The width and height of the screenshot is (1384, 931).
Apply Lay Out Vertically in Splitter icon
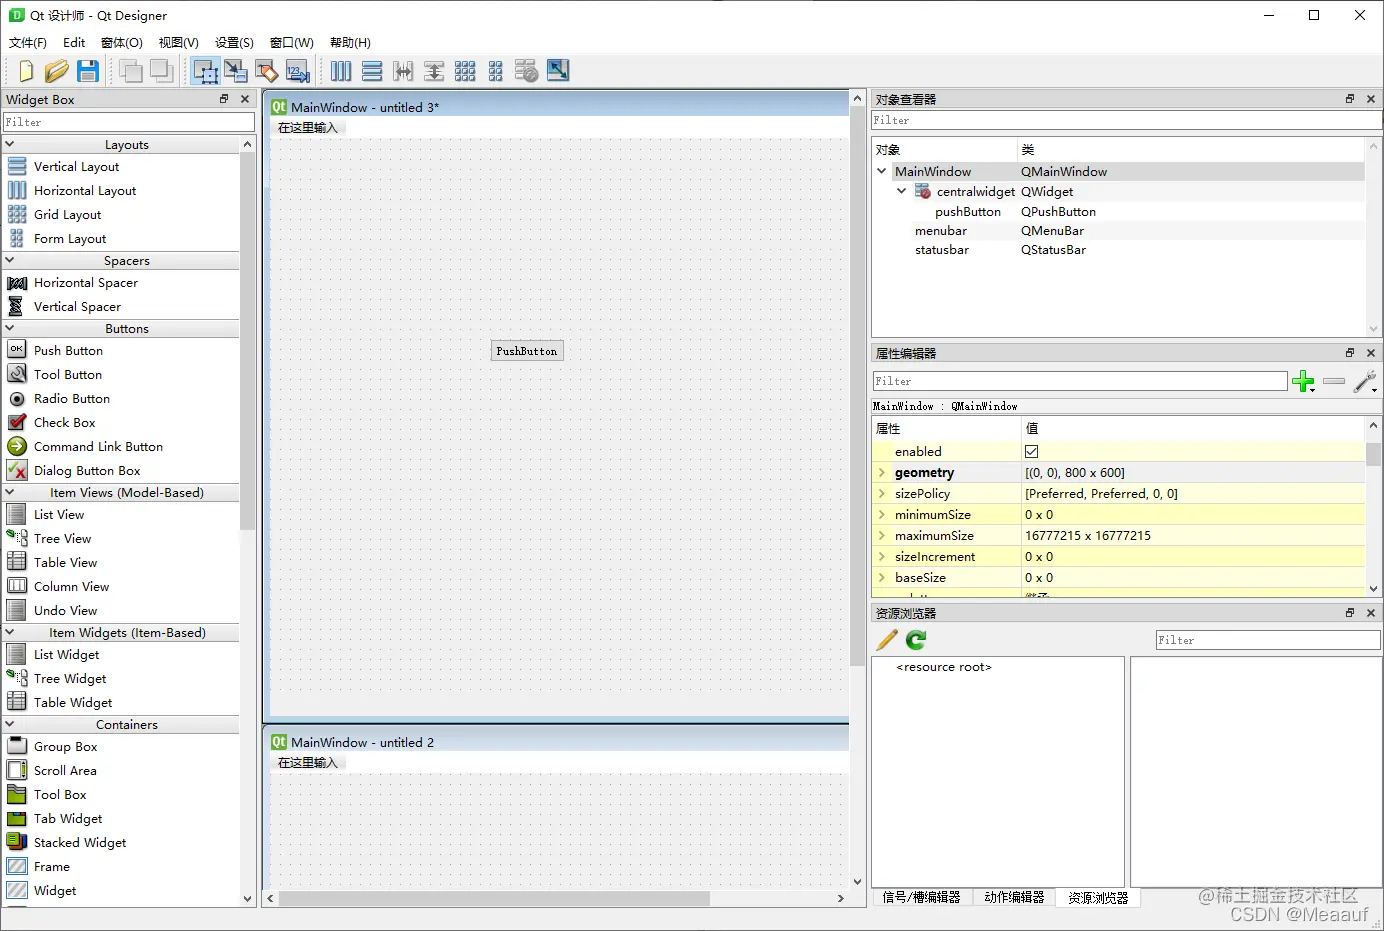pyautogui.click(x=434, y=71)
